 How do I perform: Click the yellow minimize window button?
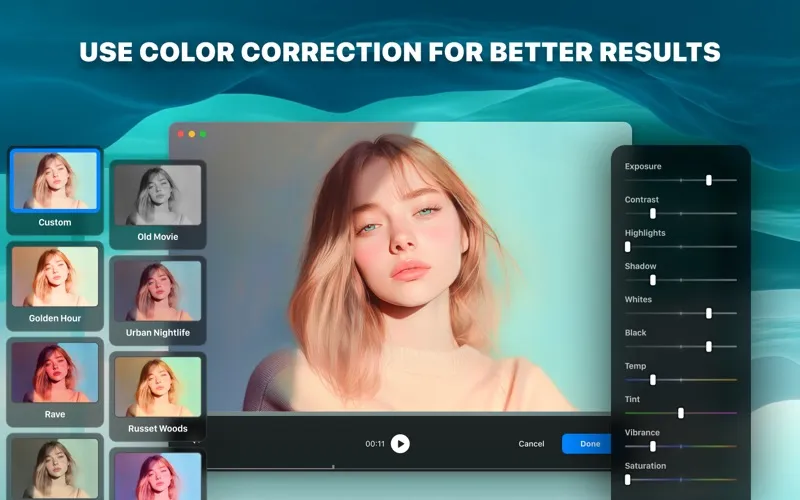192,134
